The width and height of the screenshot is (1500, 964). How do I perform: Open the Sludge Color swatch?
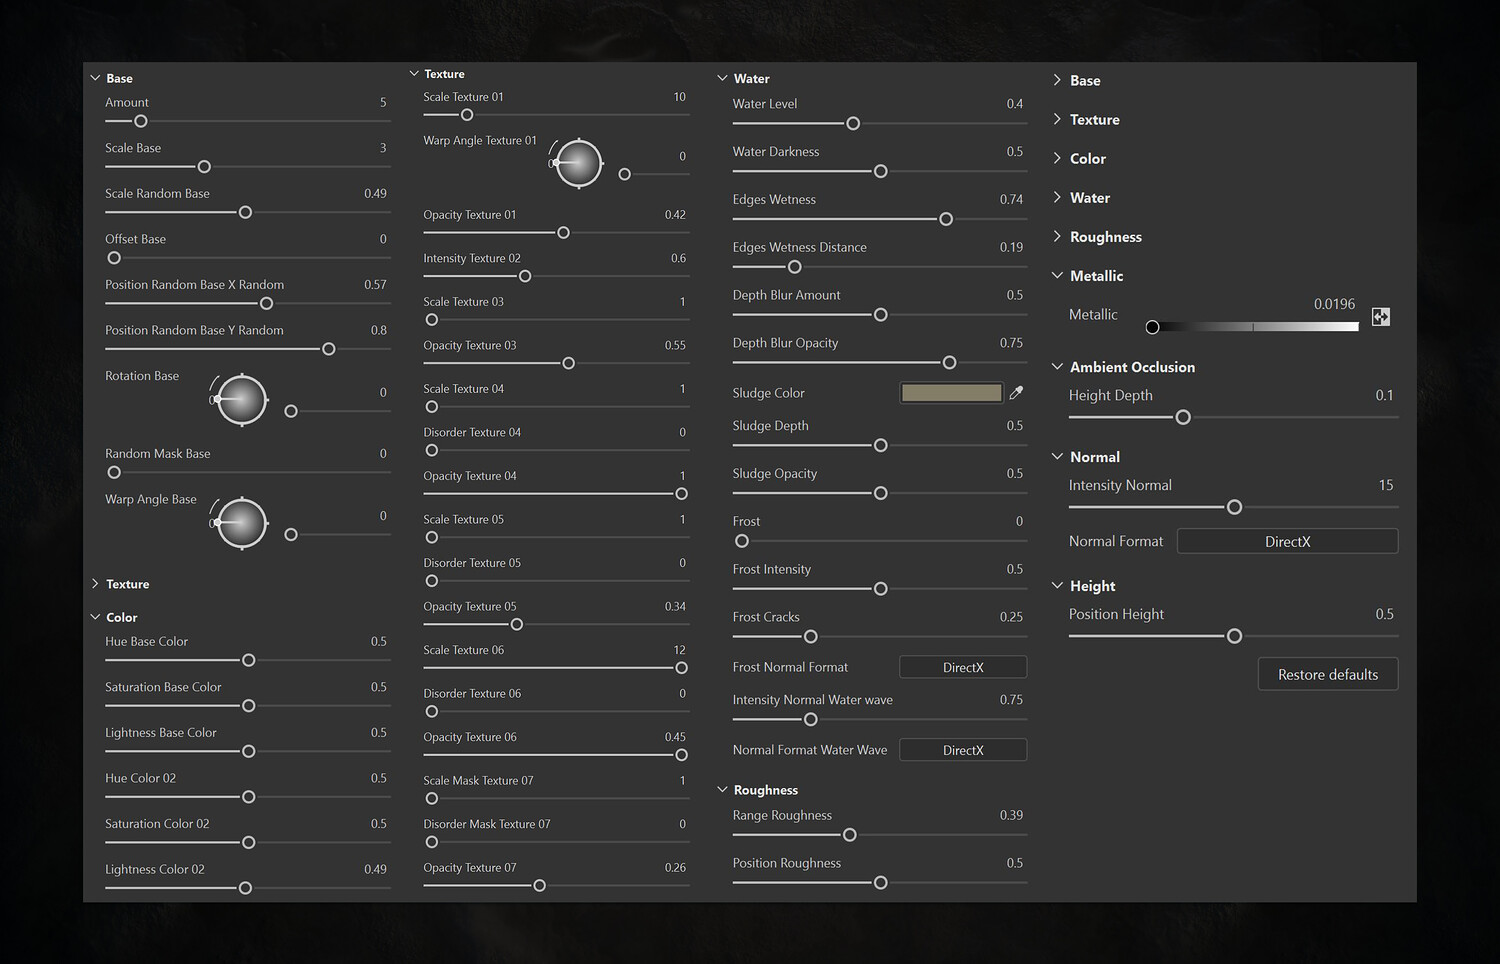tap(951, 393)
